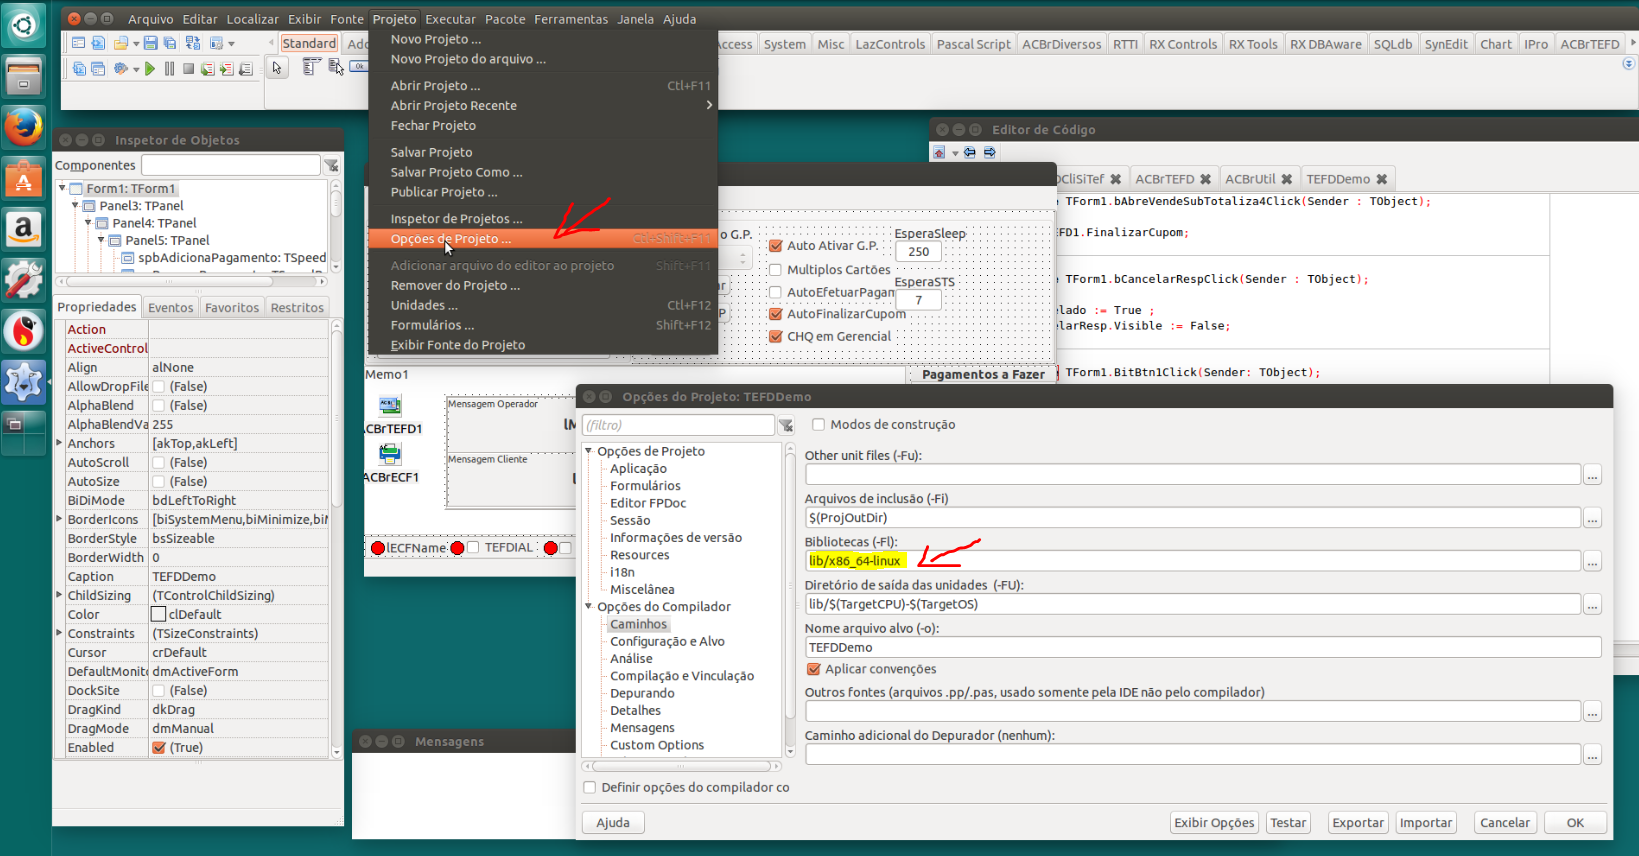Click the Exibir Opções button
Screen dimensions: 1639x856
(1214, 822)
